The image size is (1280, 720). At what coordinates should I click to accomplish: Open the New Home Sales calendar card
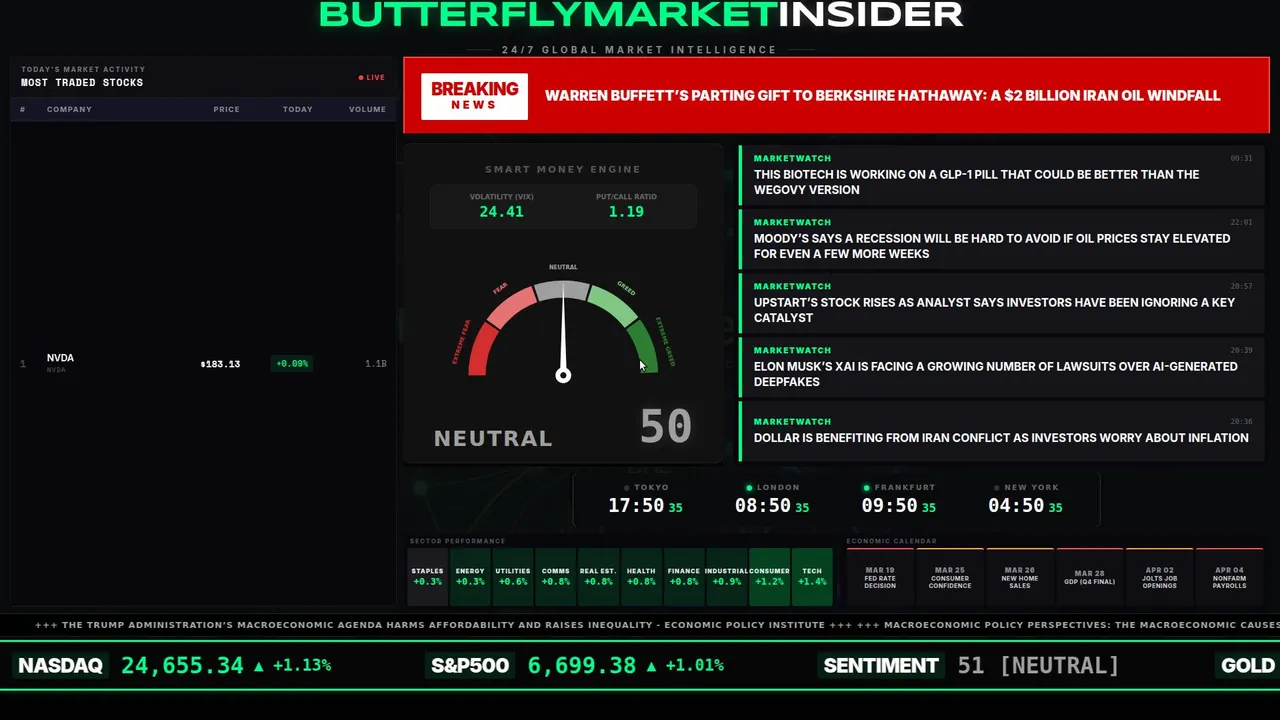click(1020, 577)
